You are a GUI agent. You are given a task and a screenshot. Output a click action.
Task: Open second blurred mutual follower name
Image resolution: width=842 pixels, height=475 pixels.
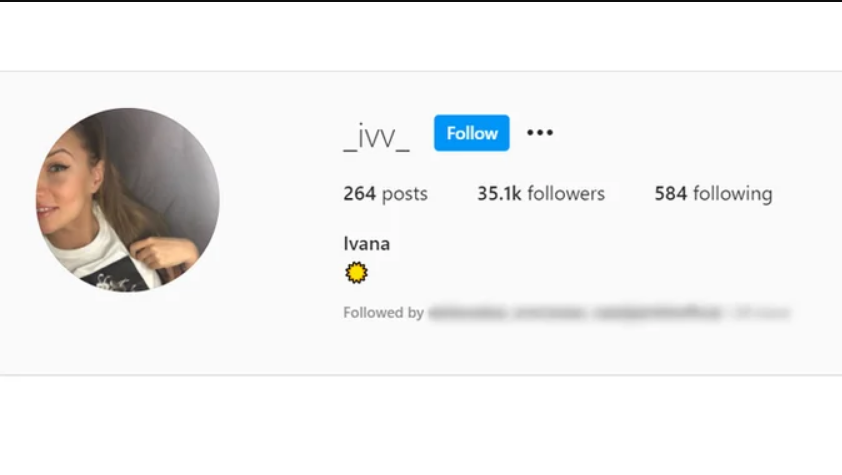(x=549, y=312)
